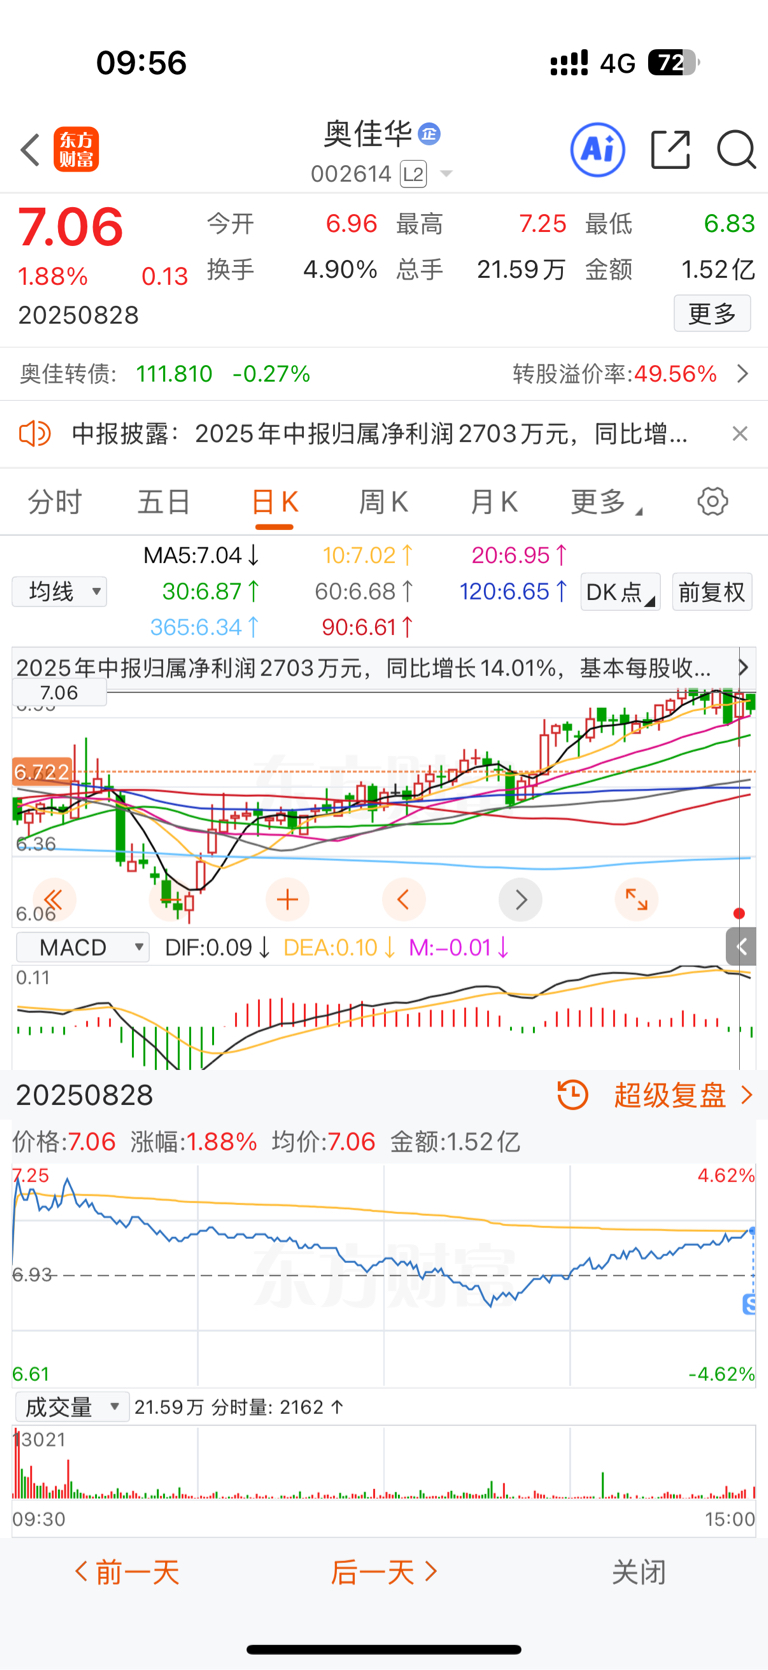Go to 前一天
Screen dimensions: 768x1670
(x=127, y=1573)
